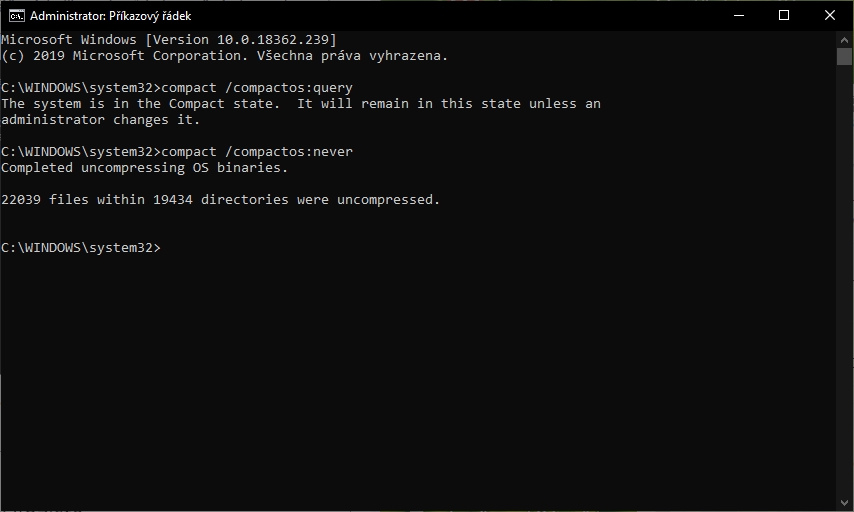Click the "Administrator: Příkazový řádek" title text
This screenshot has width=854, height=512.
coord(111,16)
